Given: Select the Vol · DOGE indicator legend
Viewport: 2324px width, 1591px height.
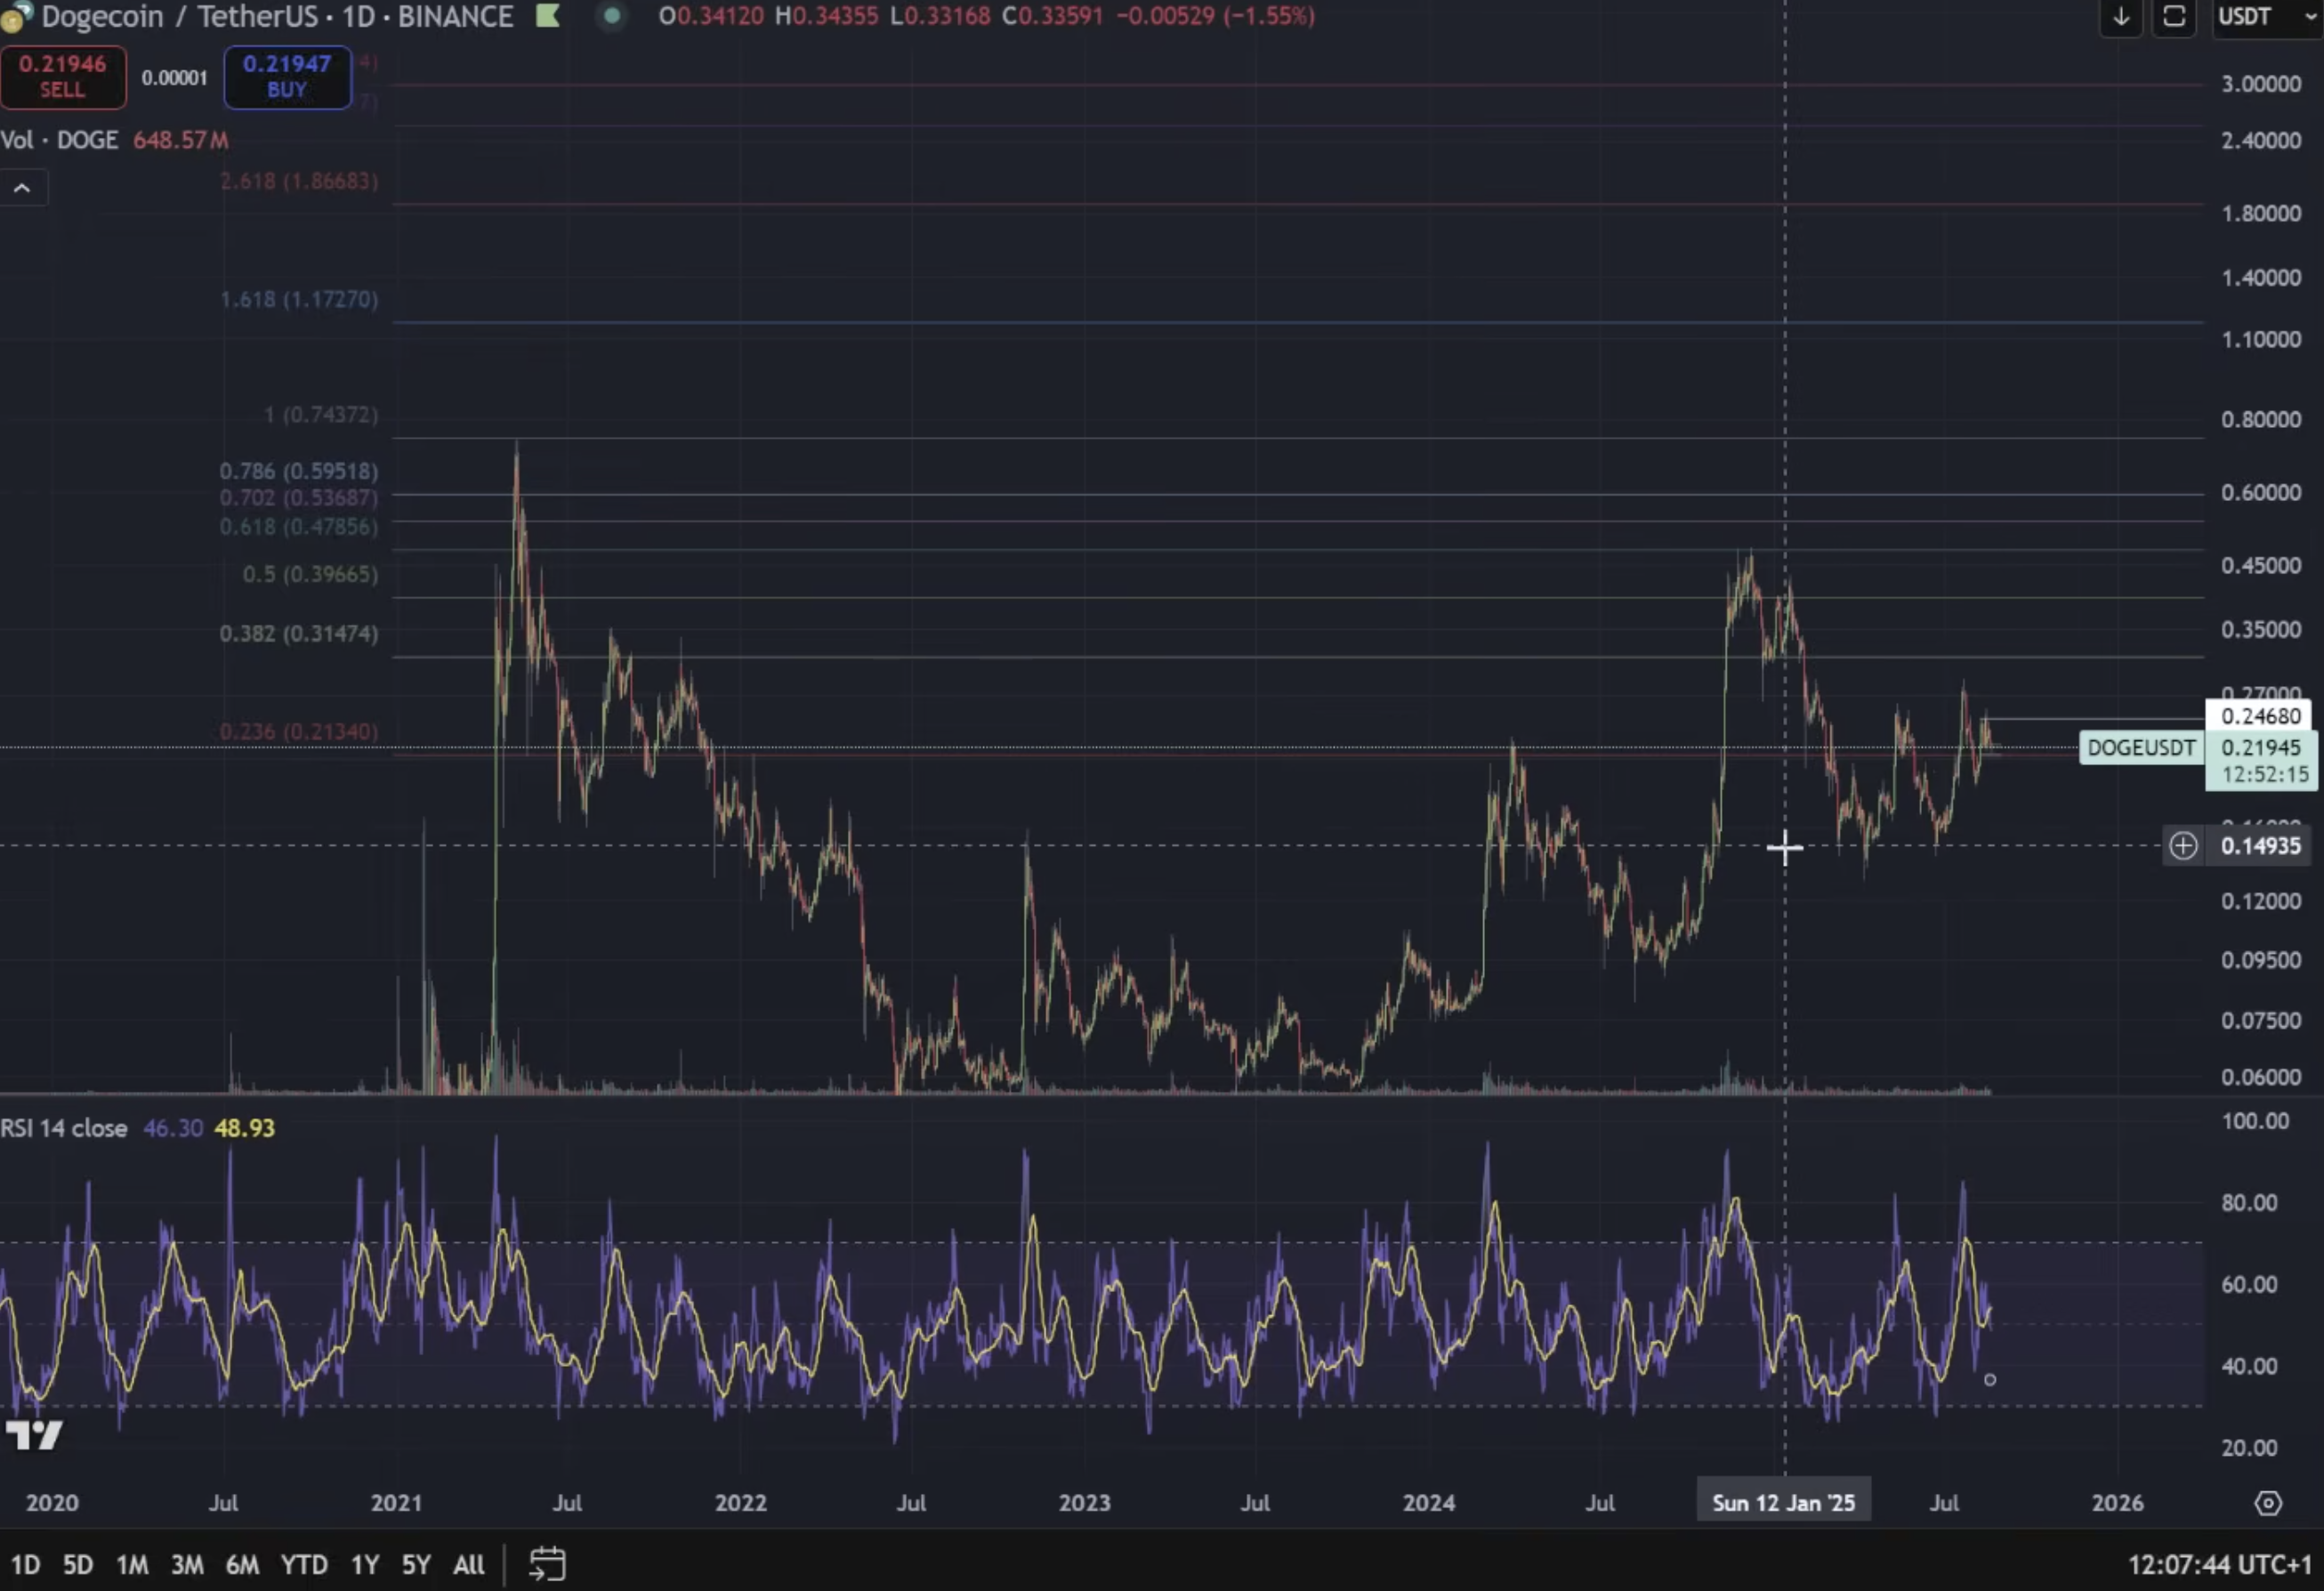Looking at the screenshot, I should [59, 140].
